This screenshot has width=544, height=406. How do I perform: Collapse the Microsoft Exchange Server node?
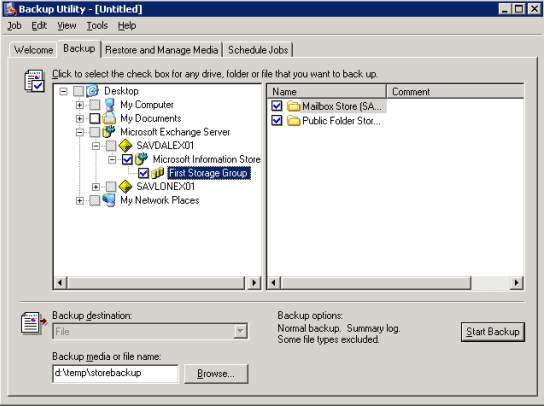click(x=79, y=132)
